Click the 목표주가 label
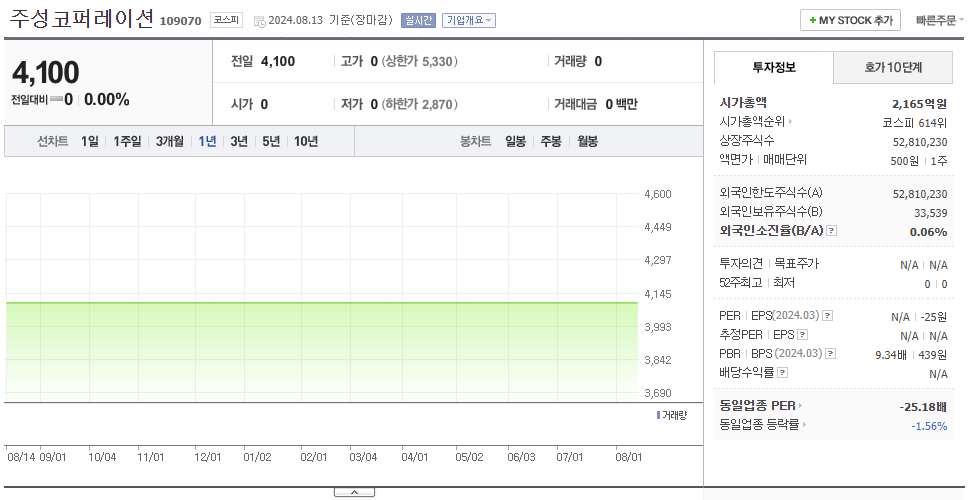Screen dimensions: 968x500 pos(796,264)
